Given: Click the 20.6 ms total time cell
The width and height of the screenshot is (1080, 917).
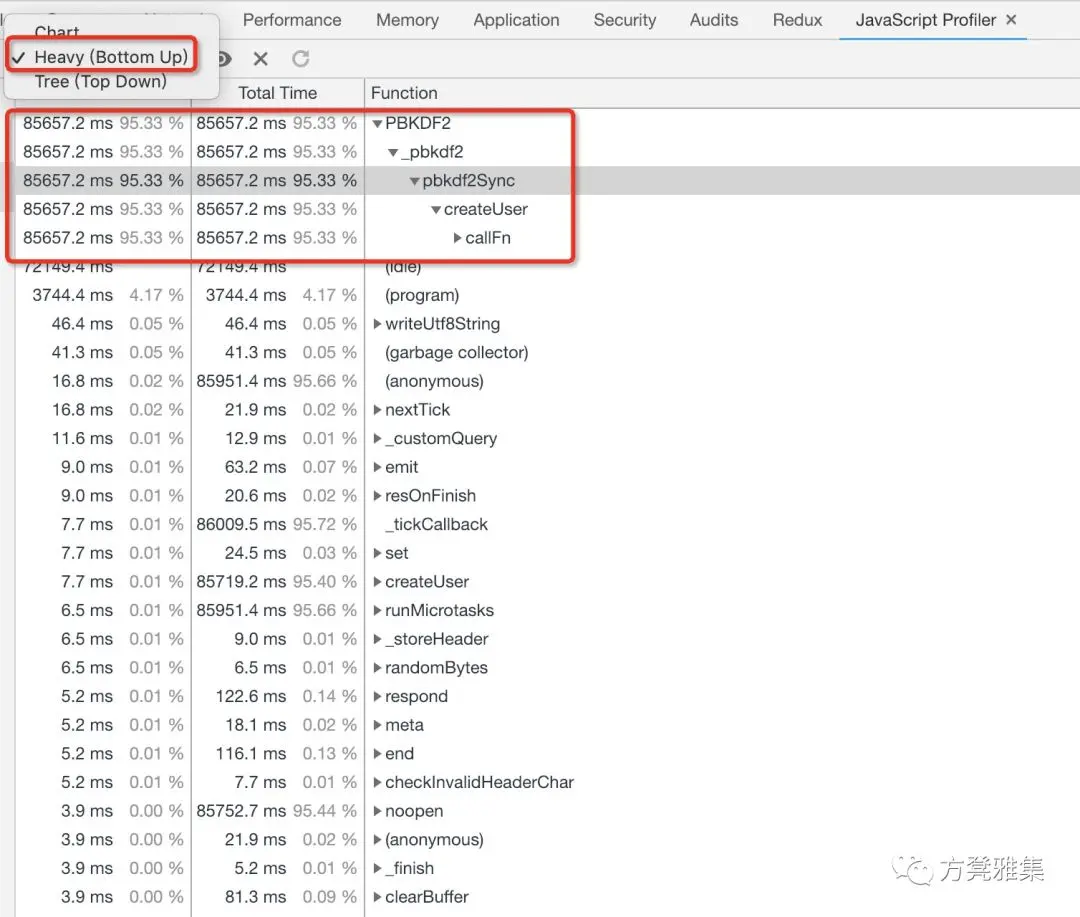Looking at the screenshot, I should pyautogui.click(x=255, y=495).
